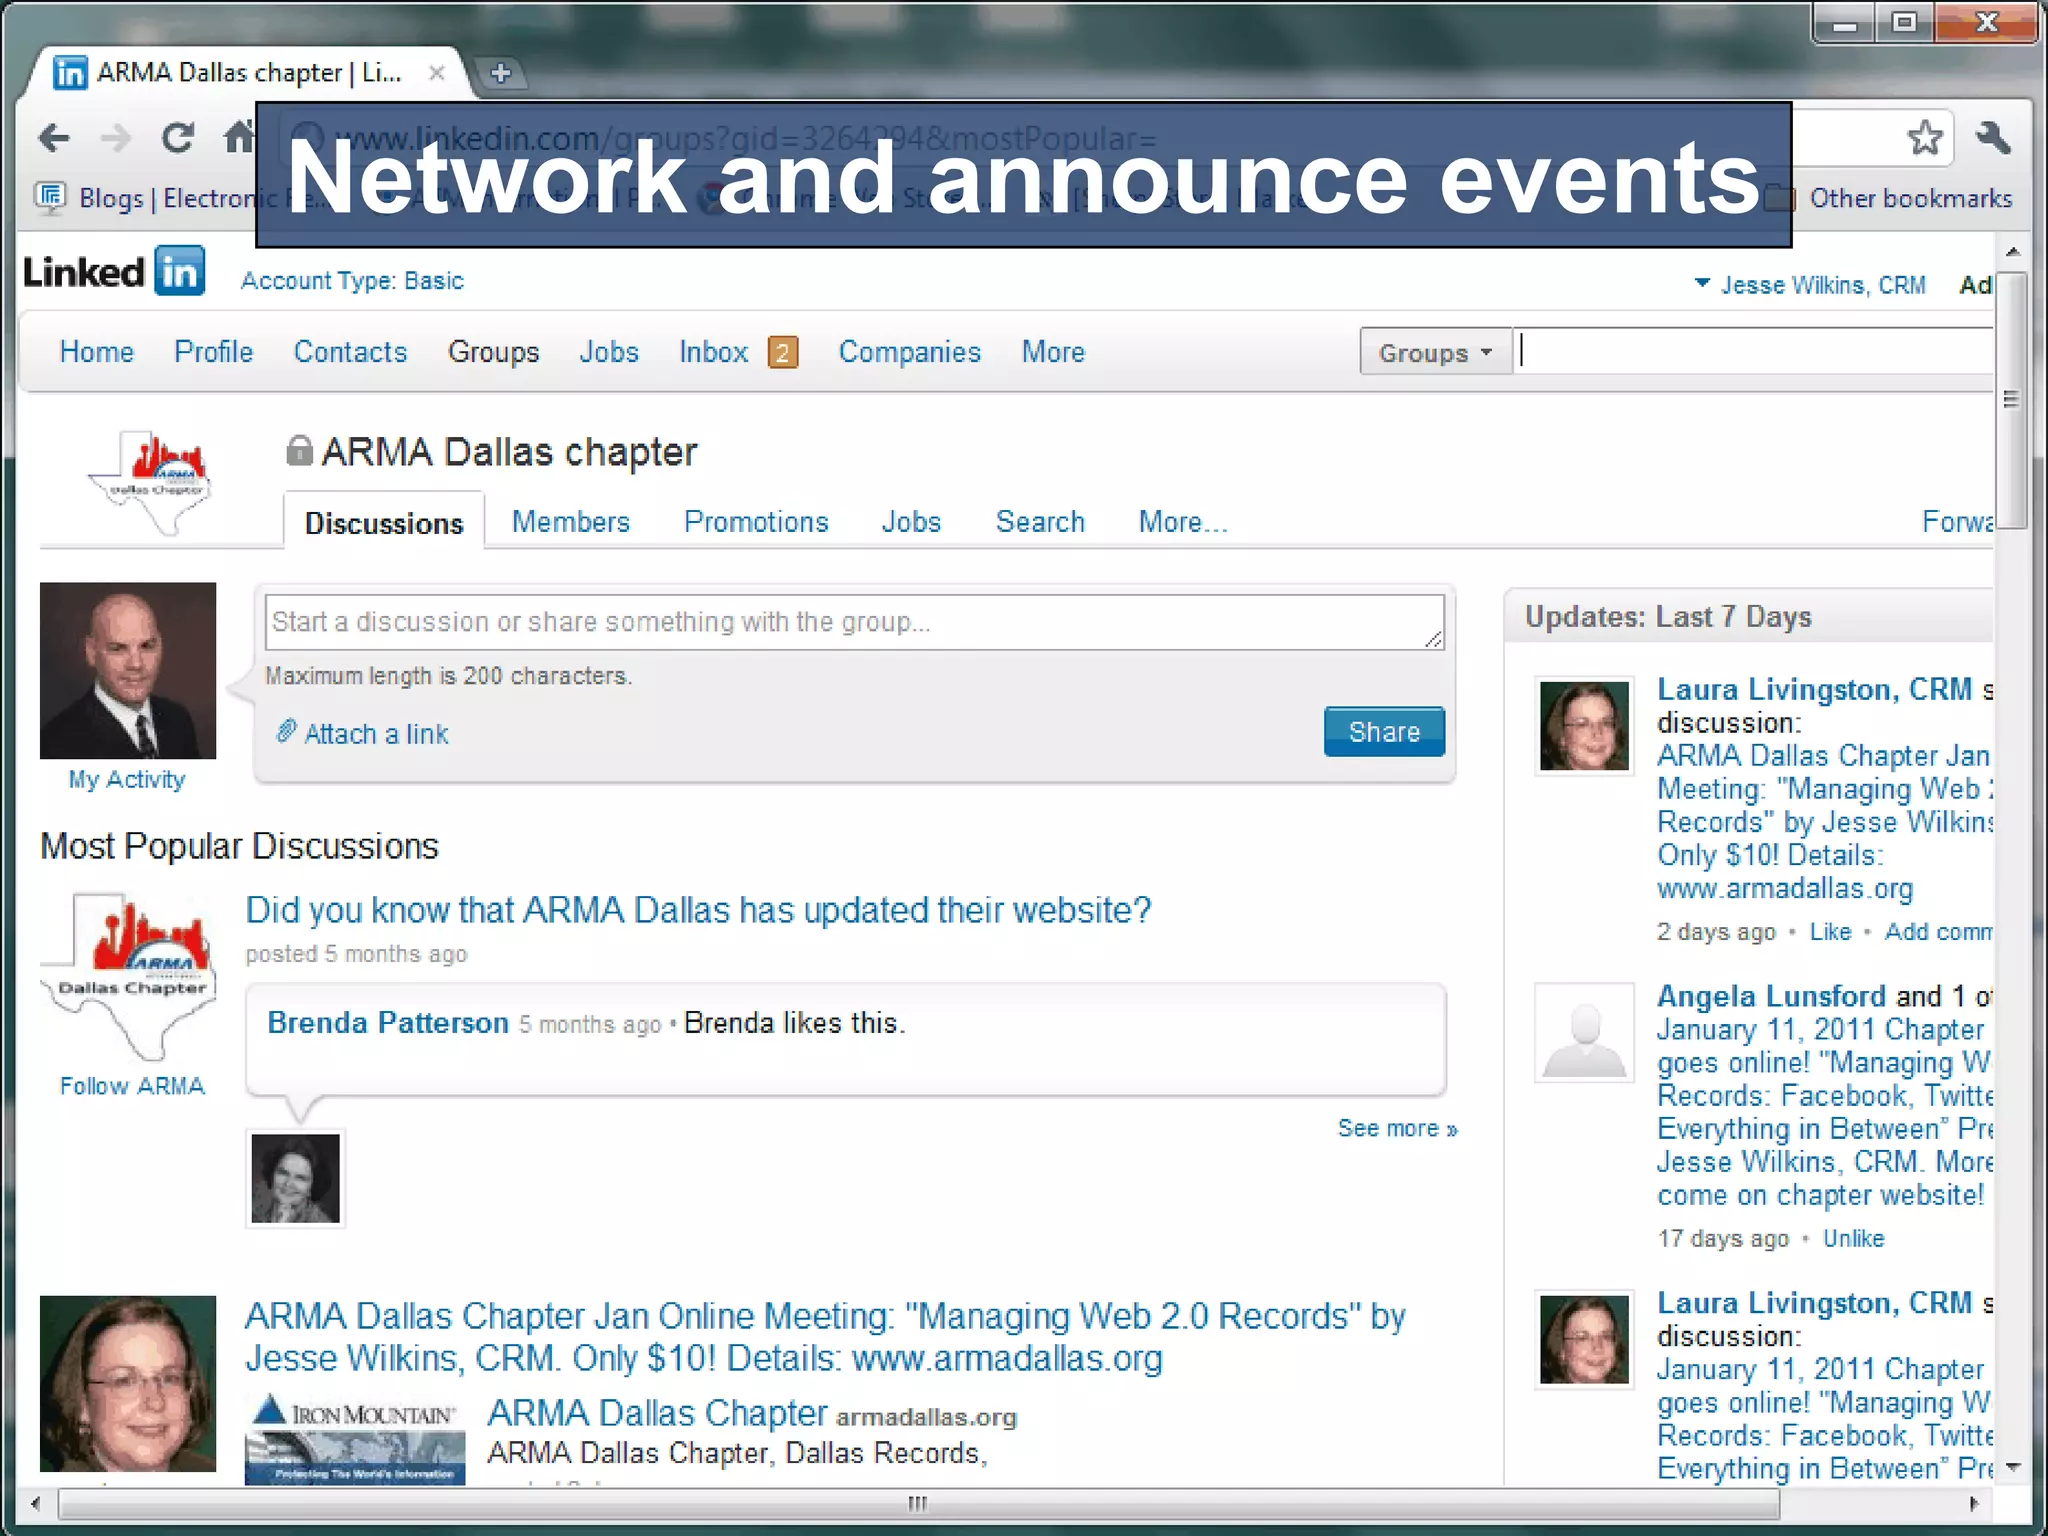2048x1536 pixels.
Task: Open the wrench settings menu
Action: click(1993, 137)
